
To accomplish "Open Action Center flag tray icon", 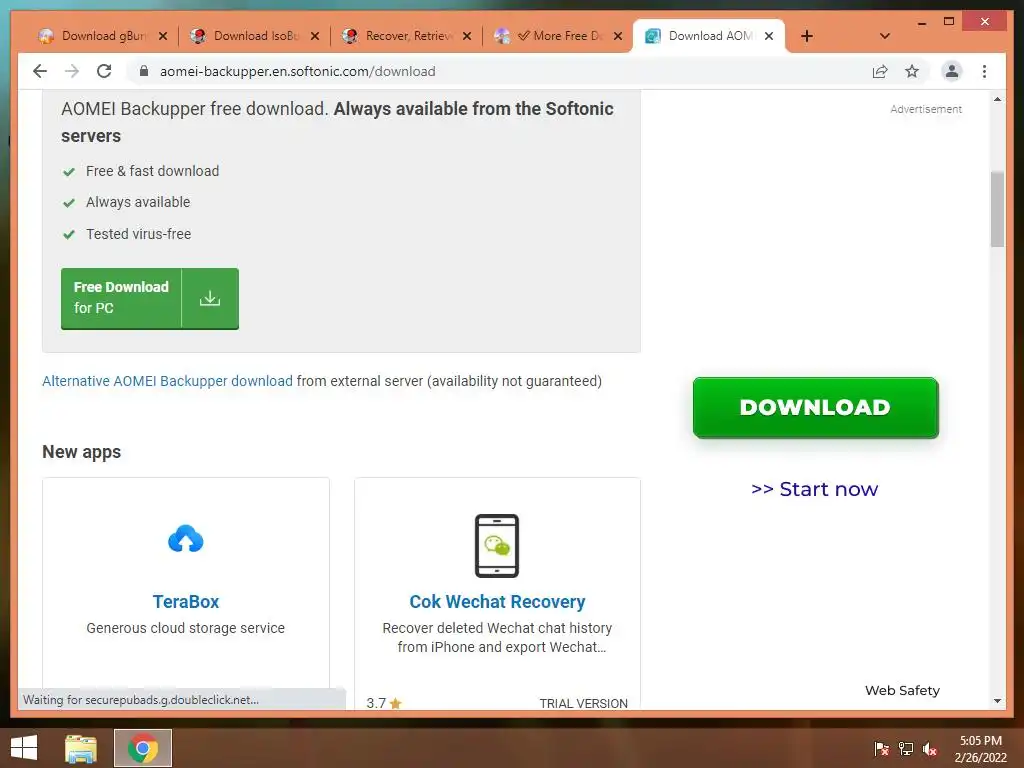I will coord(881,748).
